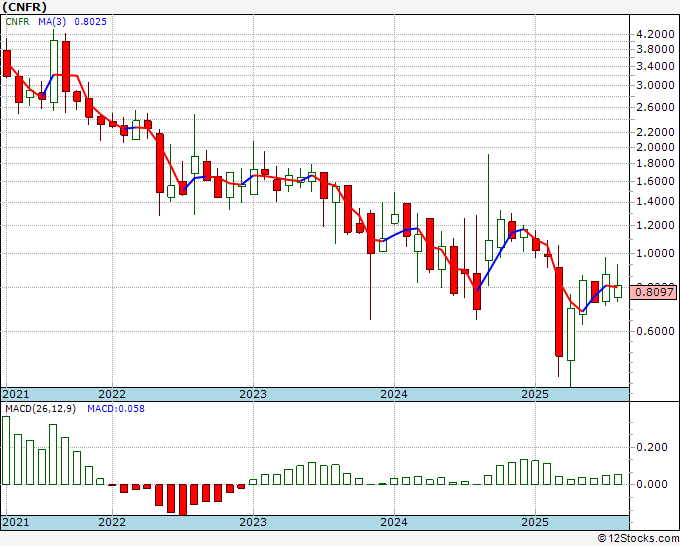Click 2024 on the MACD time axis
Screen dimensions: 680x546
tap(394, 522)
